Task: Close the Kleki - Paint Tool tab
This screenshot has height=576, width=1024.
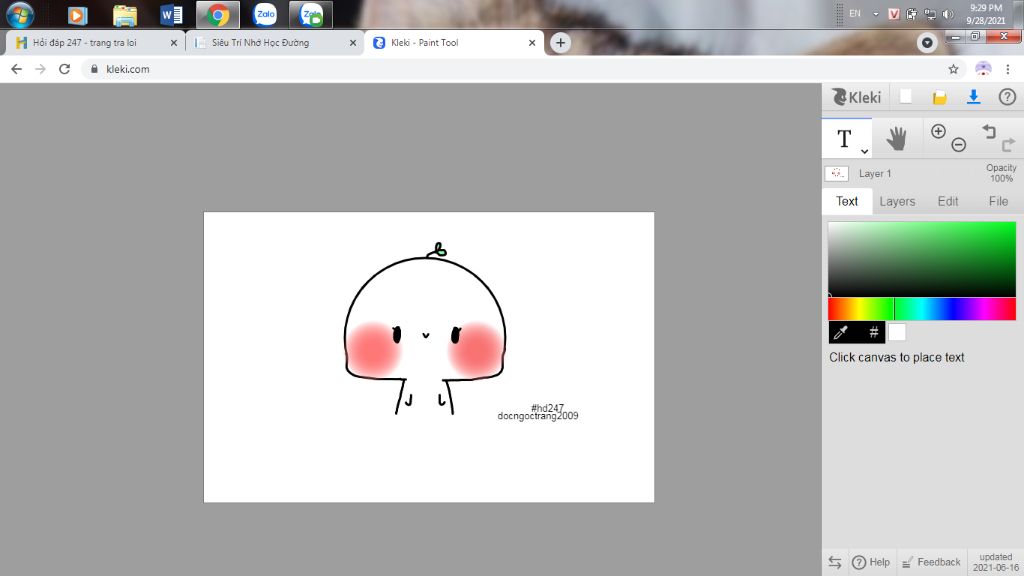Action: 532,42
